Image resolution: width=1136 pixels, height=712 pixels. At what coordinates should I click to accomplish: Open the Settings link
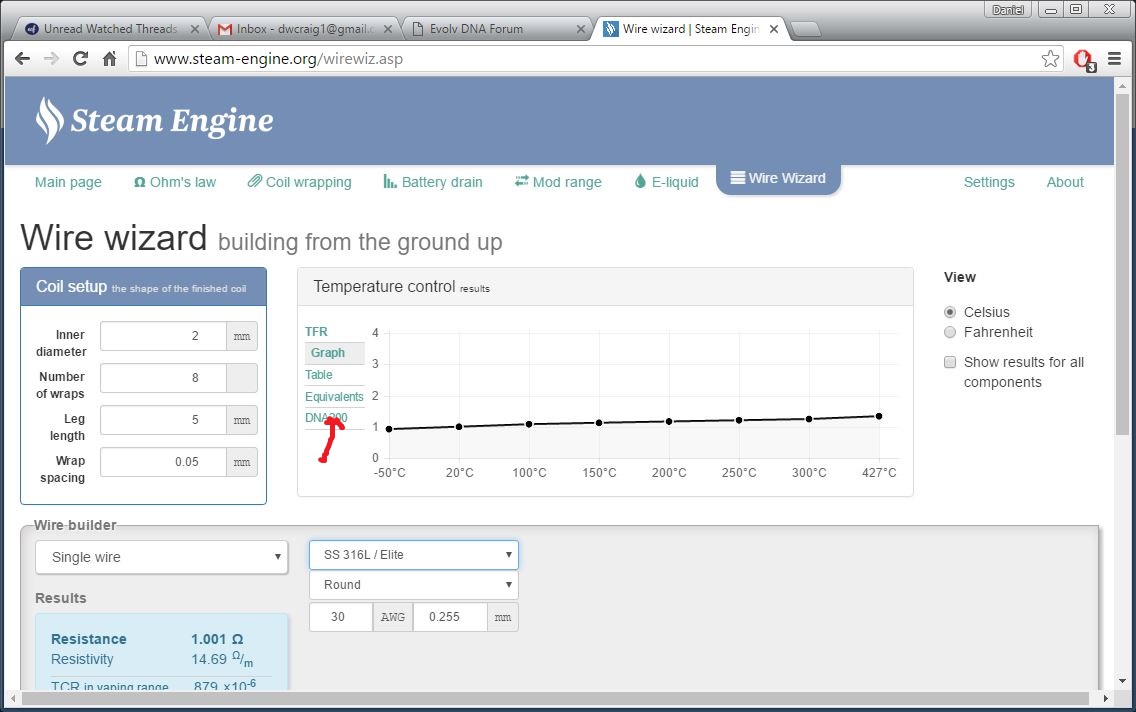pos(988,182)
